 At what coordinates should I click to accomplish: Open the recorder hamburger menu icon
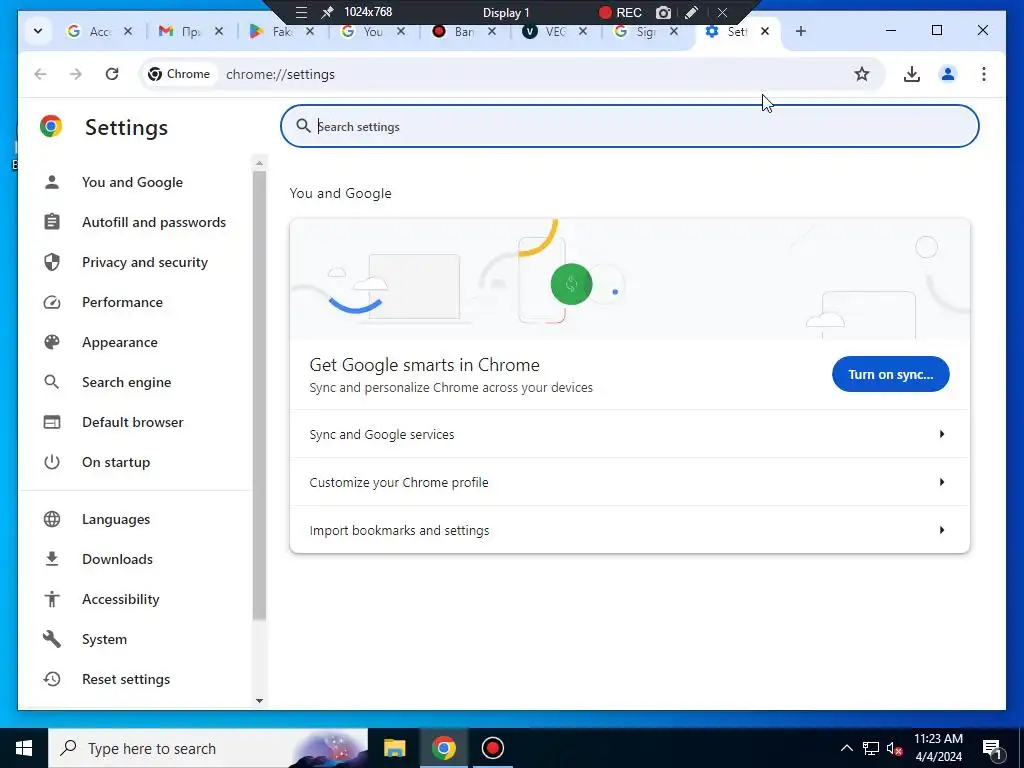tap(301, 12)
